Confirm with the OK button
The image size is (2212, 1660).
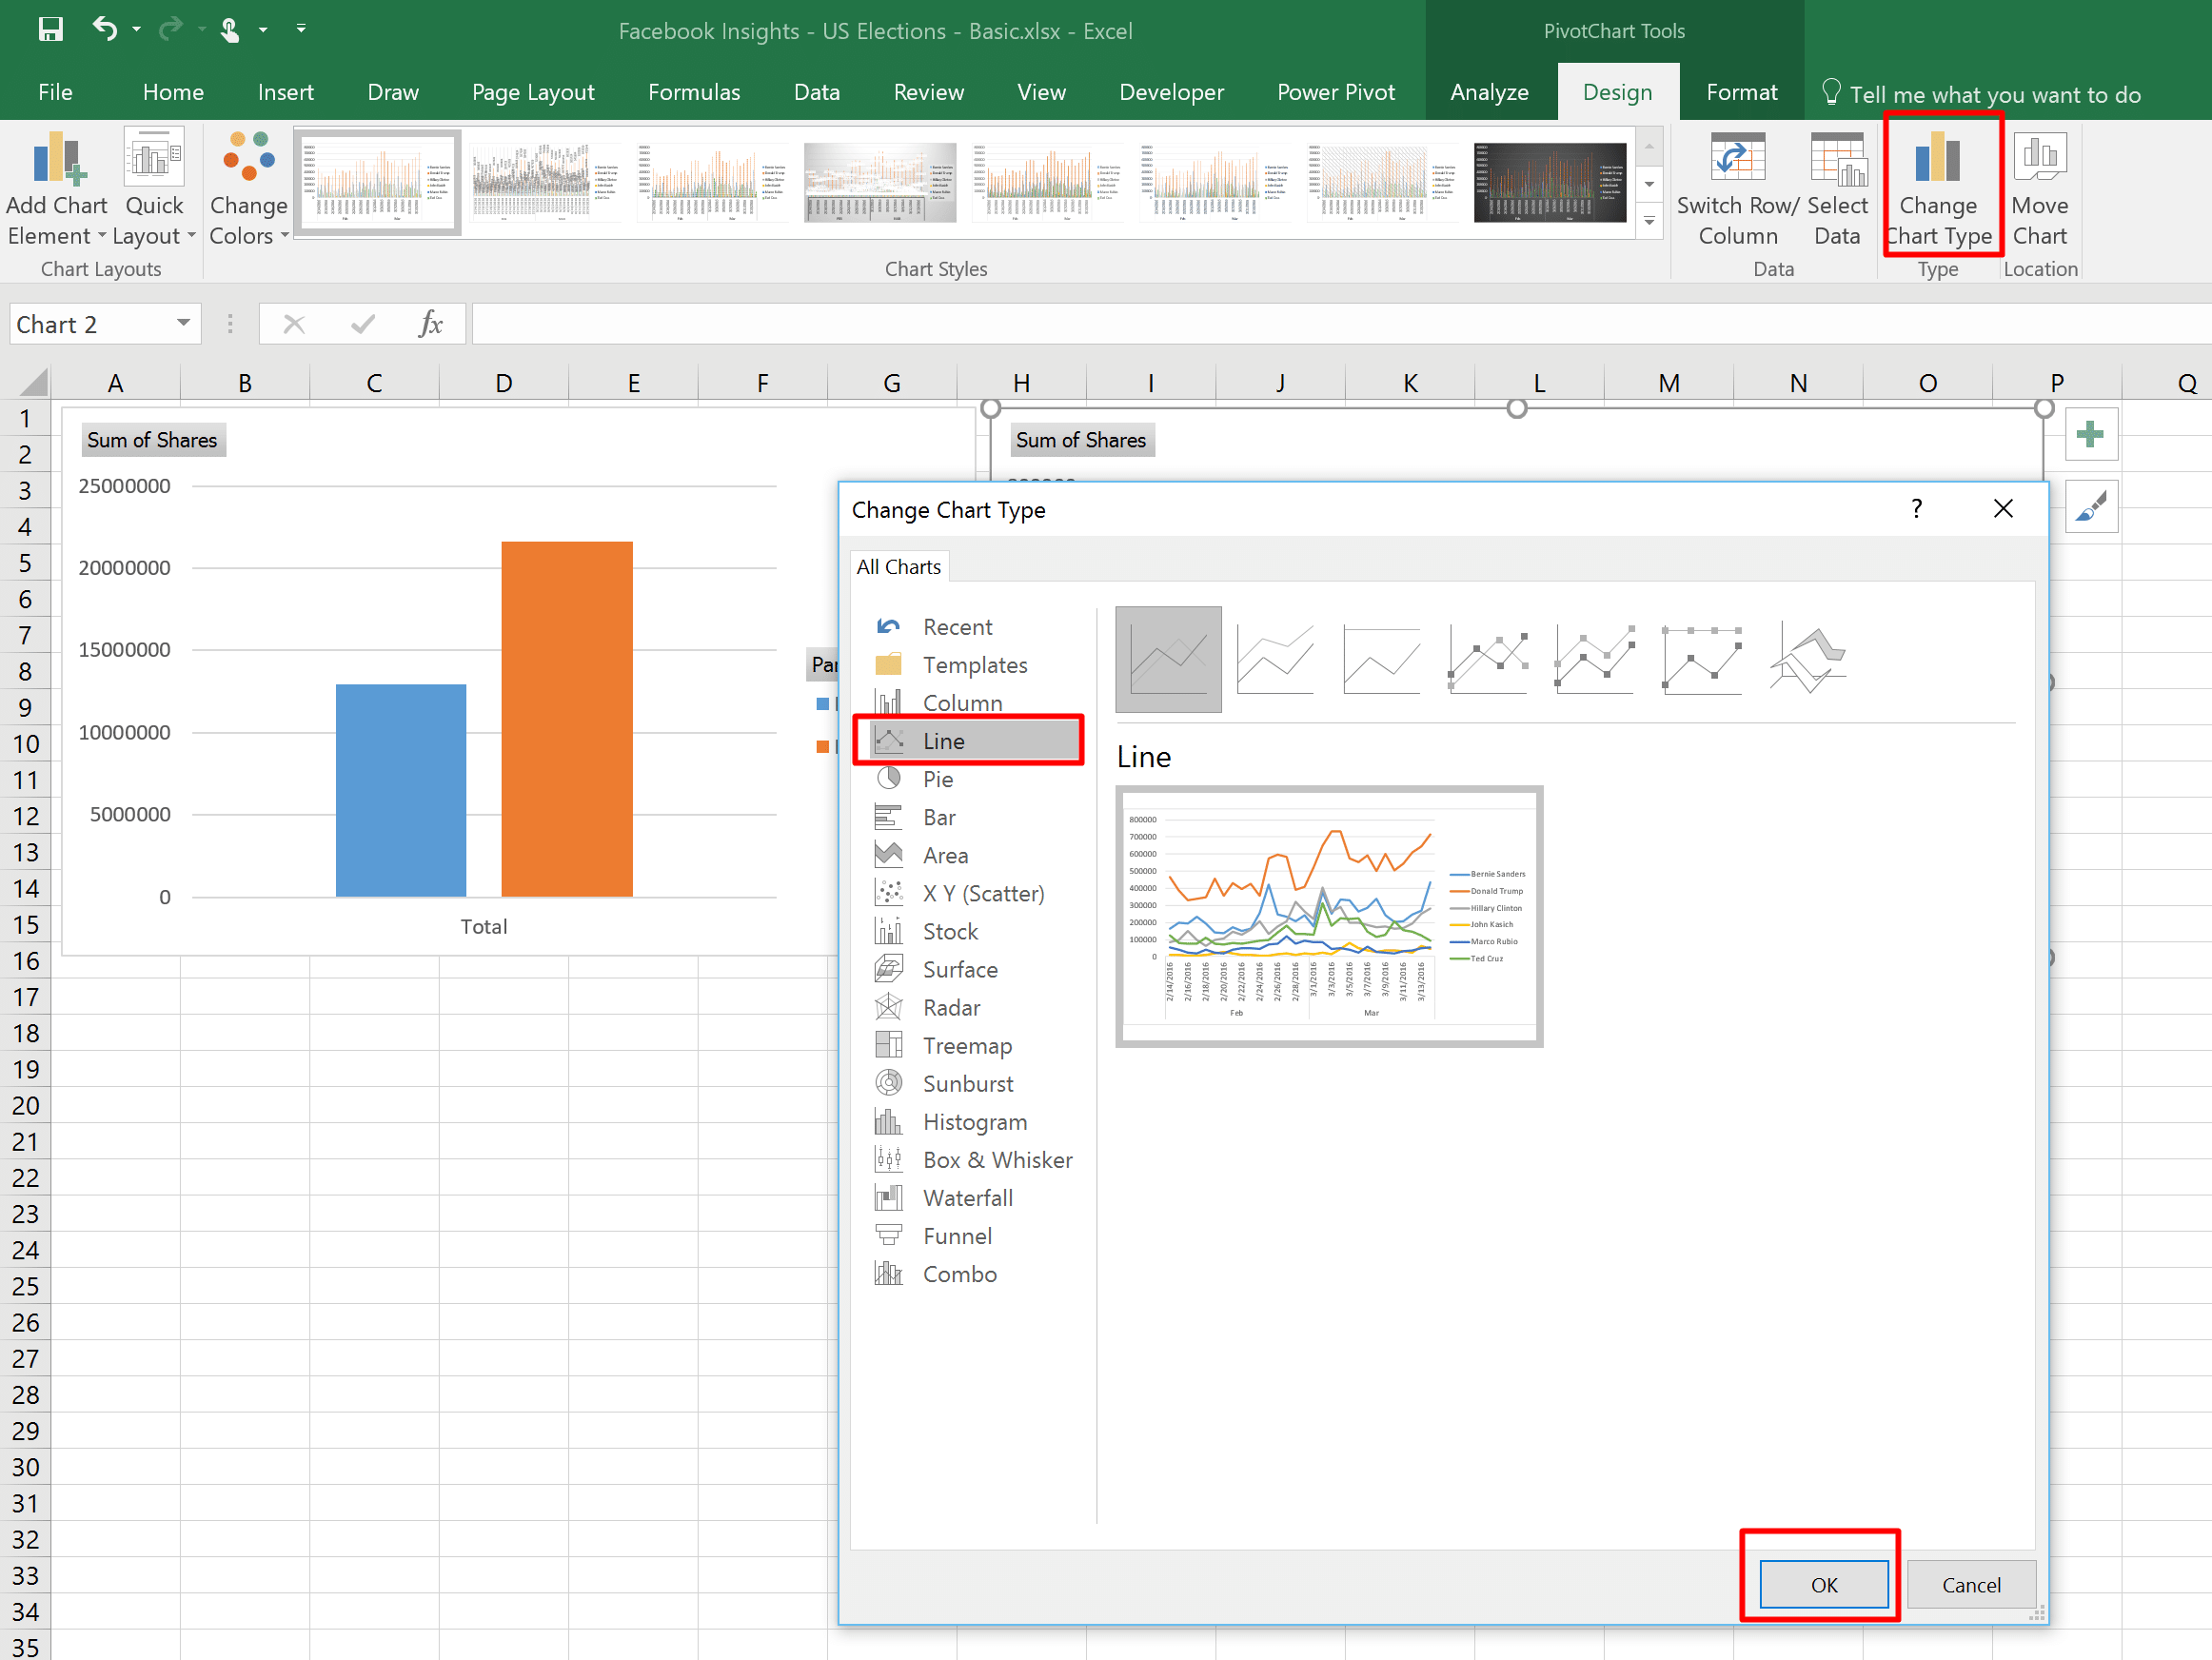(1823, 1584)
